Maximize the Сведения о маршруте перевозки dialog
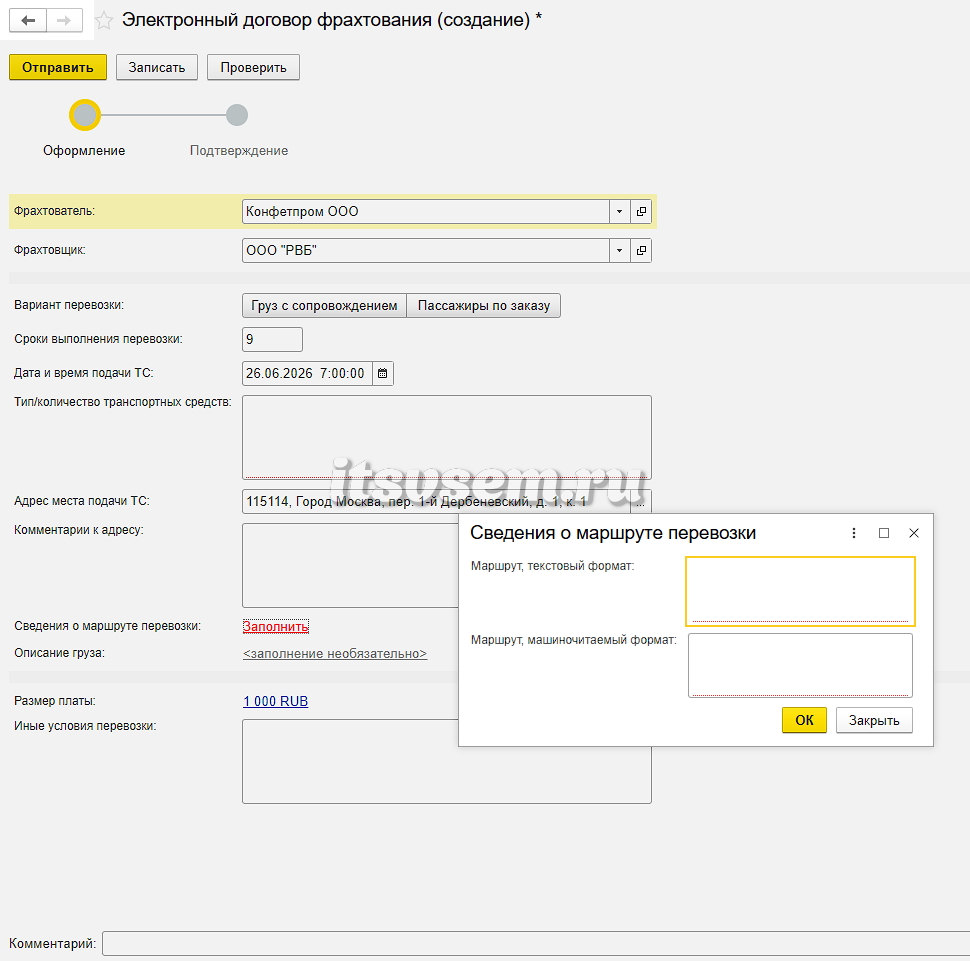The height and width of the screenshot is (961, 970). 884,533
